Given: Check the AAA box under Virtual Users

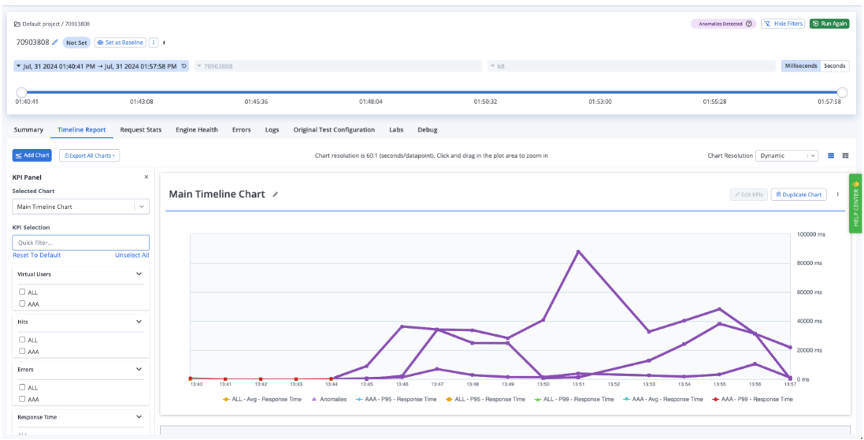Looking at the screenshot, I should click(23, 303).
